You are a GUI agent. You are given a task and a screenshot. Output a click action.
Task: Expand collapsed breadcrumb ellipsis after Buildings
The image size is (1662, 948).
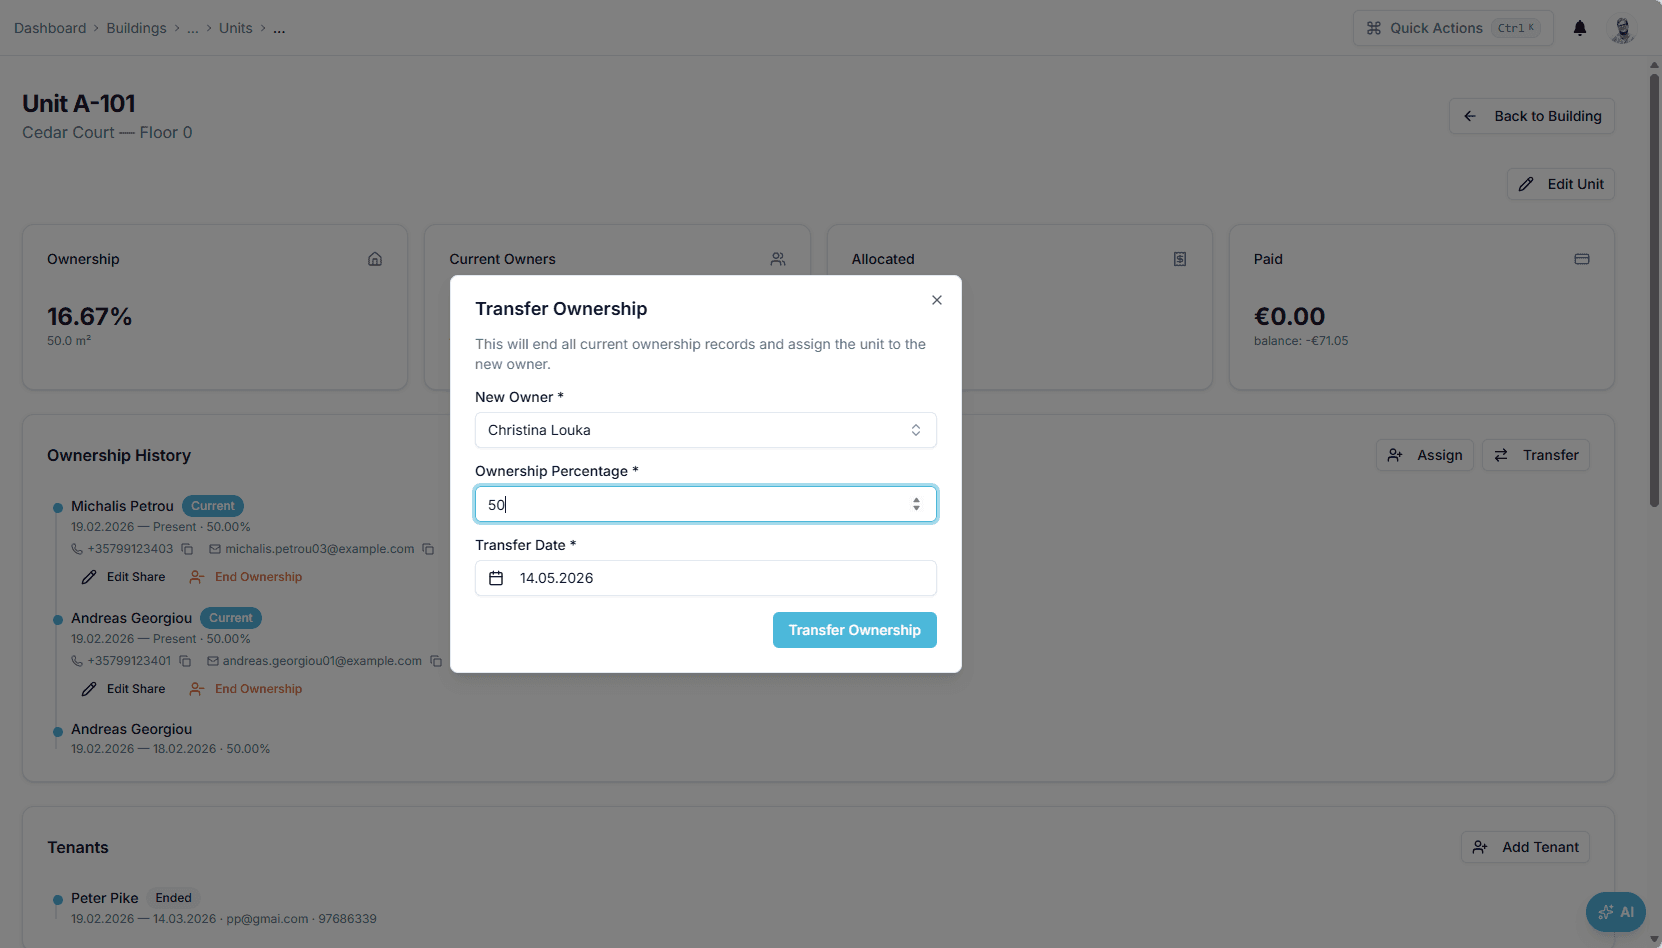click(193, 28)
